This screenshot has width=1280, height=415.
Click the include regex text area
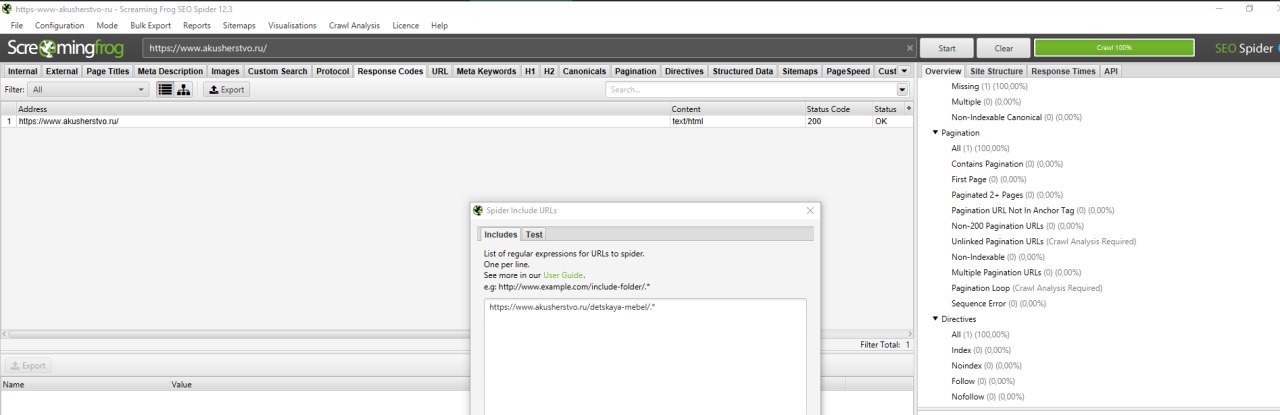coord(645,355)
